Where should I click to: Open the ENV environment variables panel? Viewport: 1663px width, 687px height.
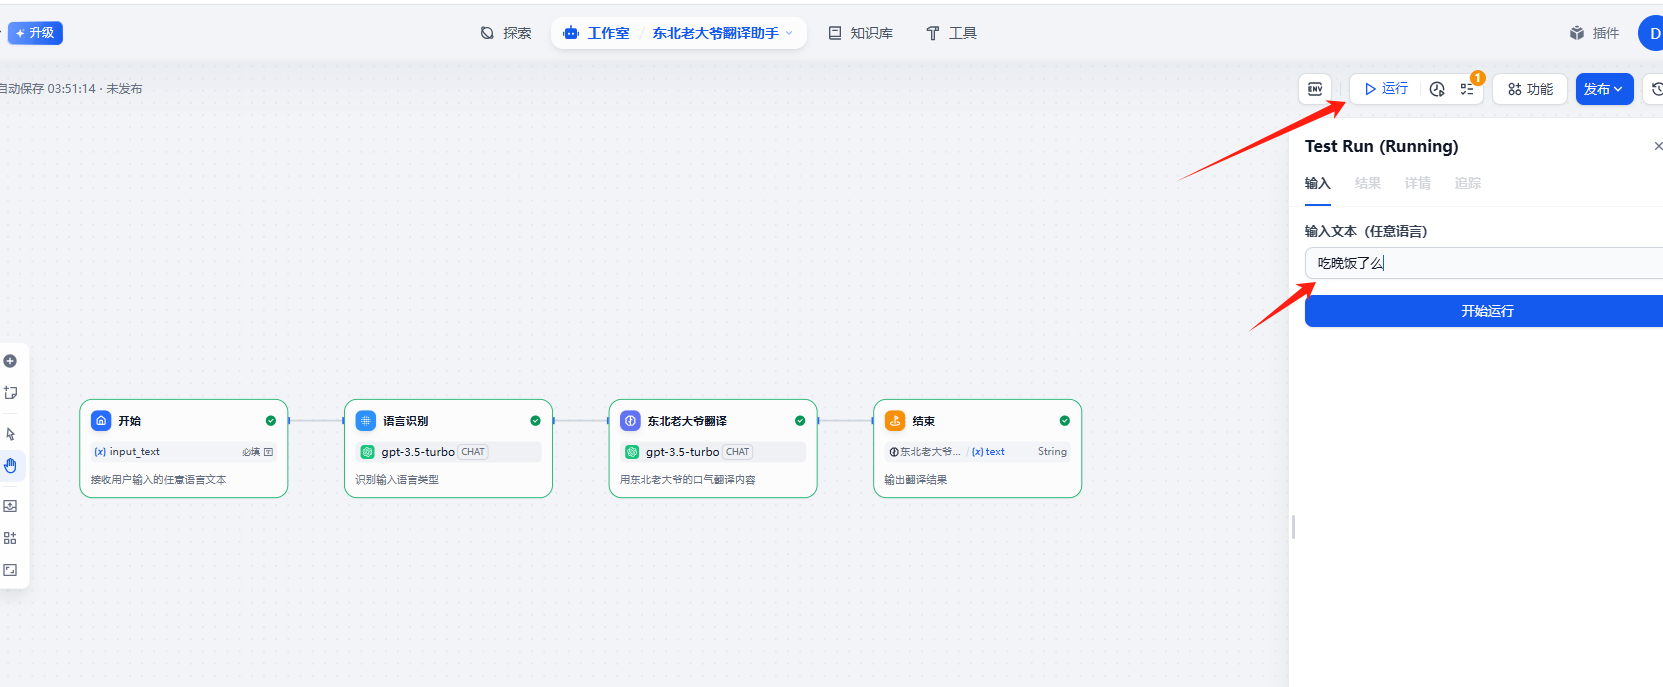pyautogui.click(x=1315, y=89)
